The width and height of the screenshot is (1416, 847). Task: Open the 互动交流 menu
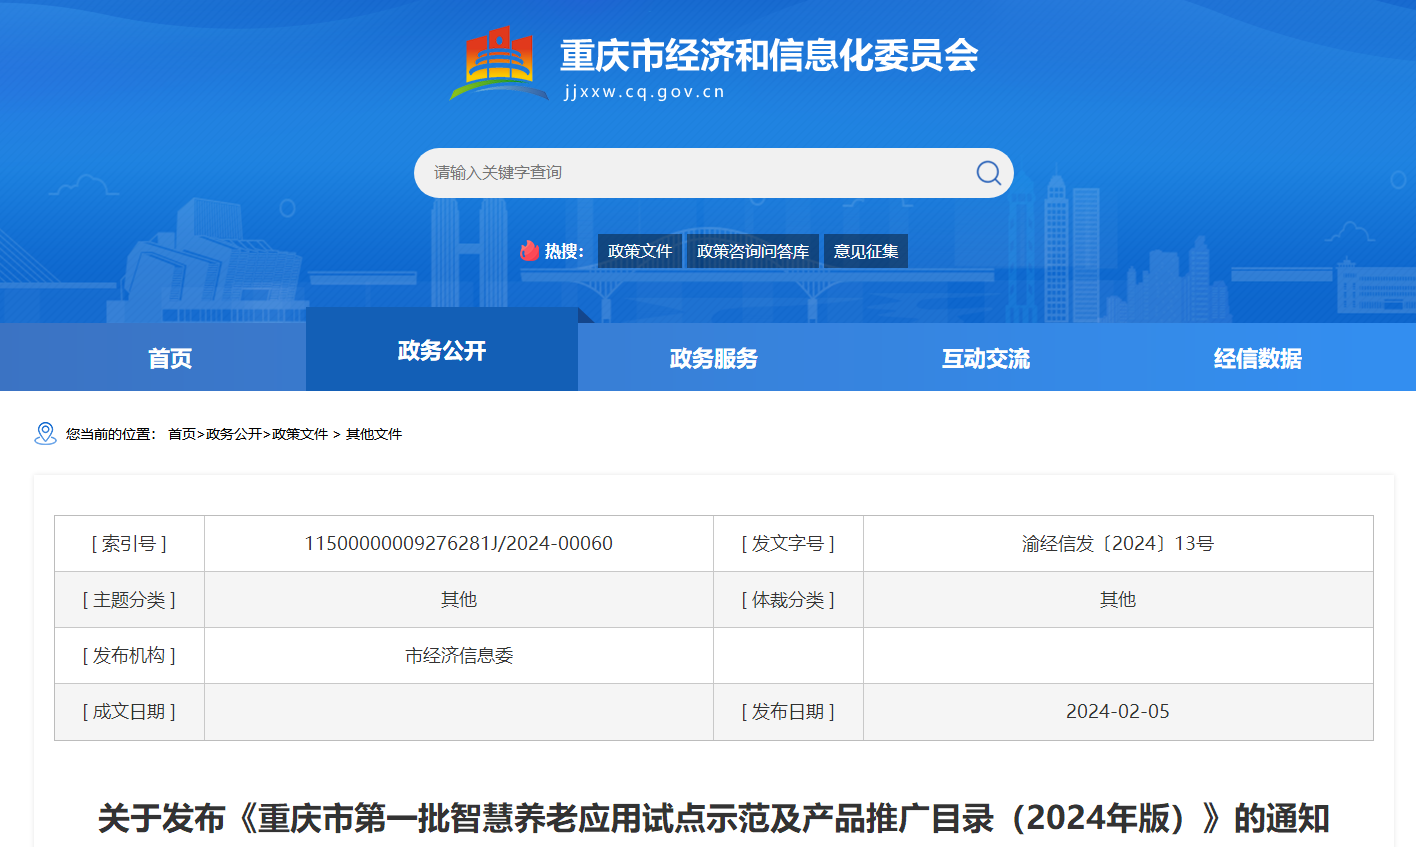[984, 358]
